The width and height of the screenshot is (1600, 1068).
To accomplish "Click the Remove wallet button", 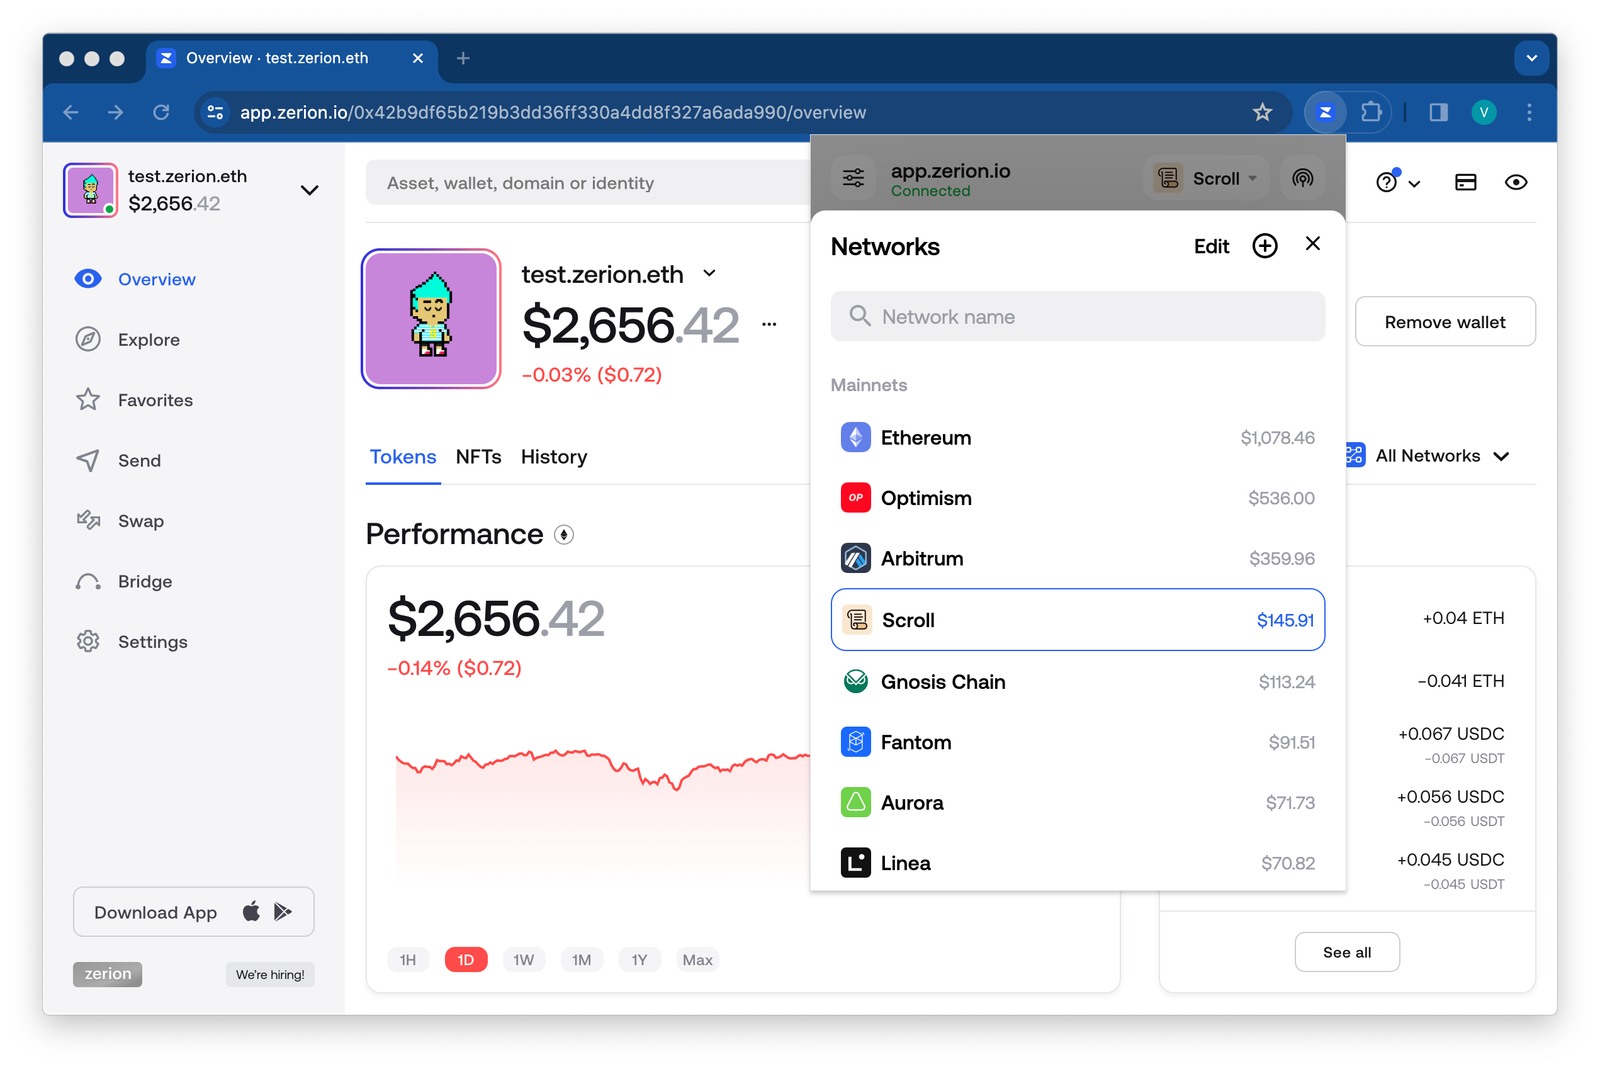I will (1444, 322).
